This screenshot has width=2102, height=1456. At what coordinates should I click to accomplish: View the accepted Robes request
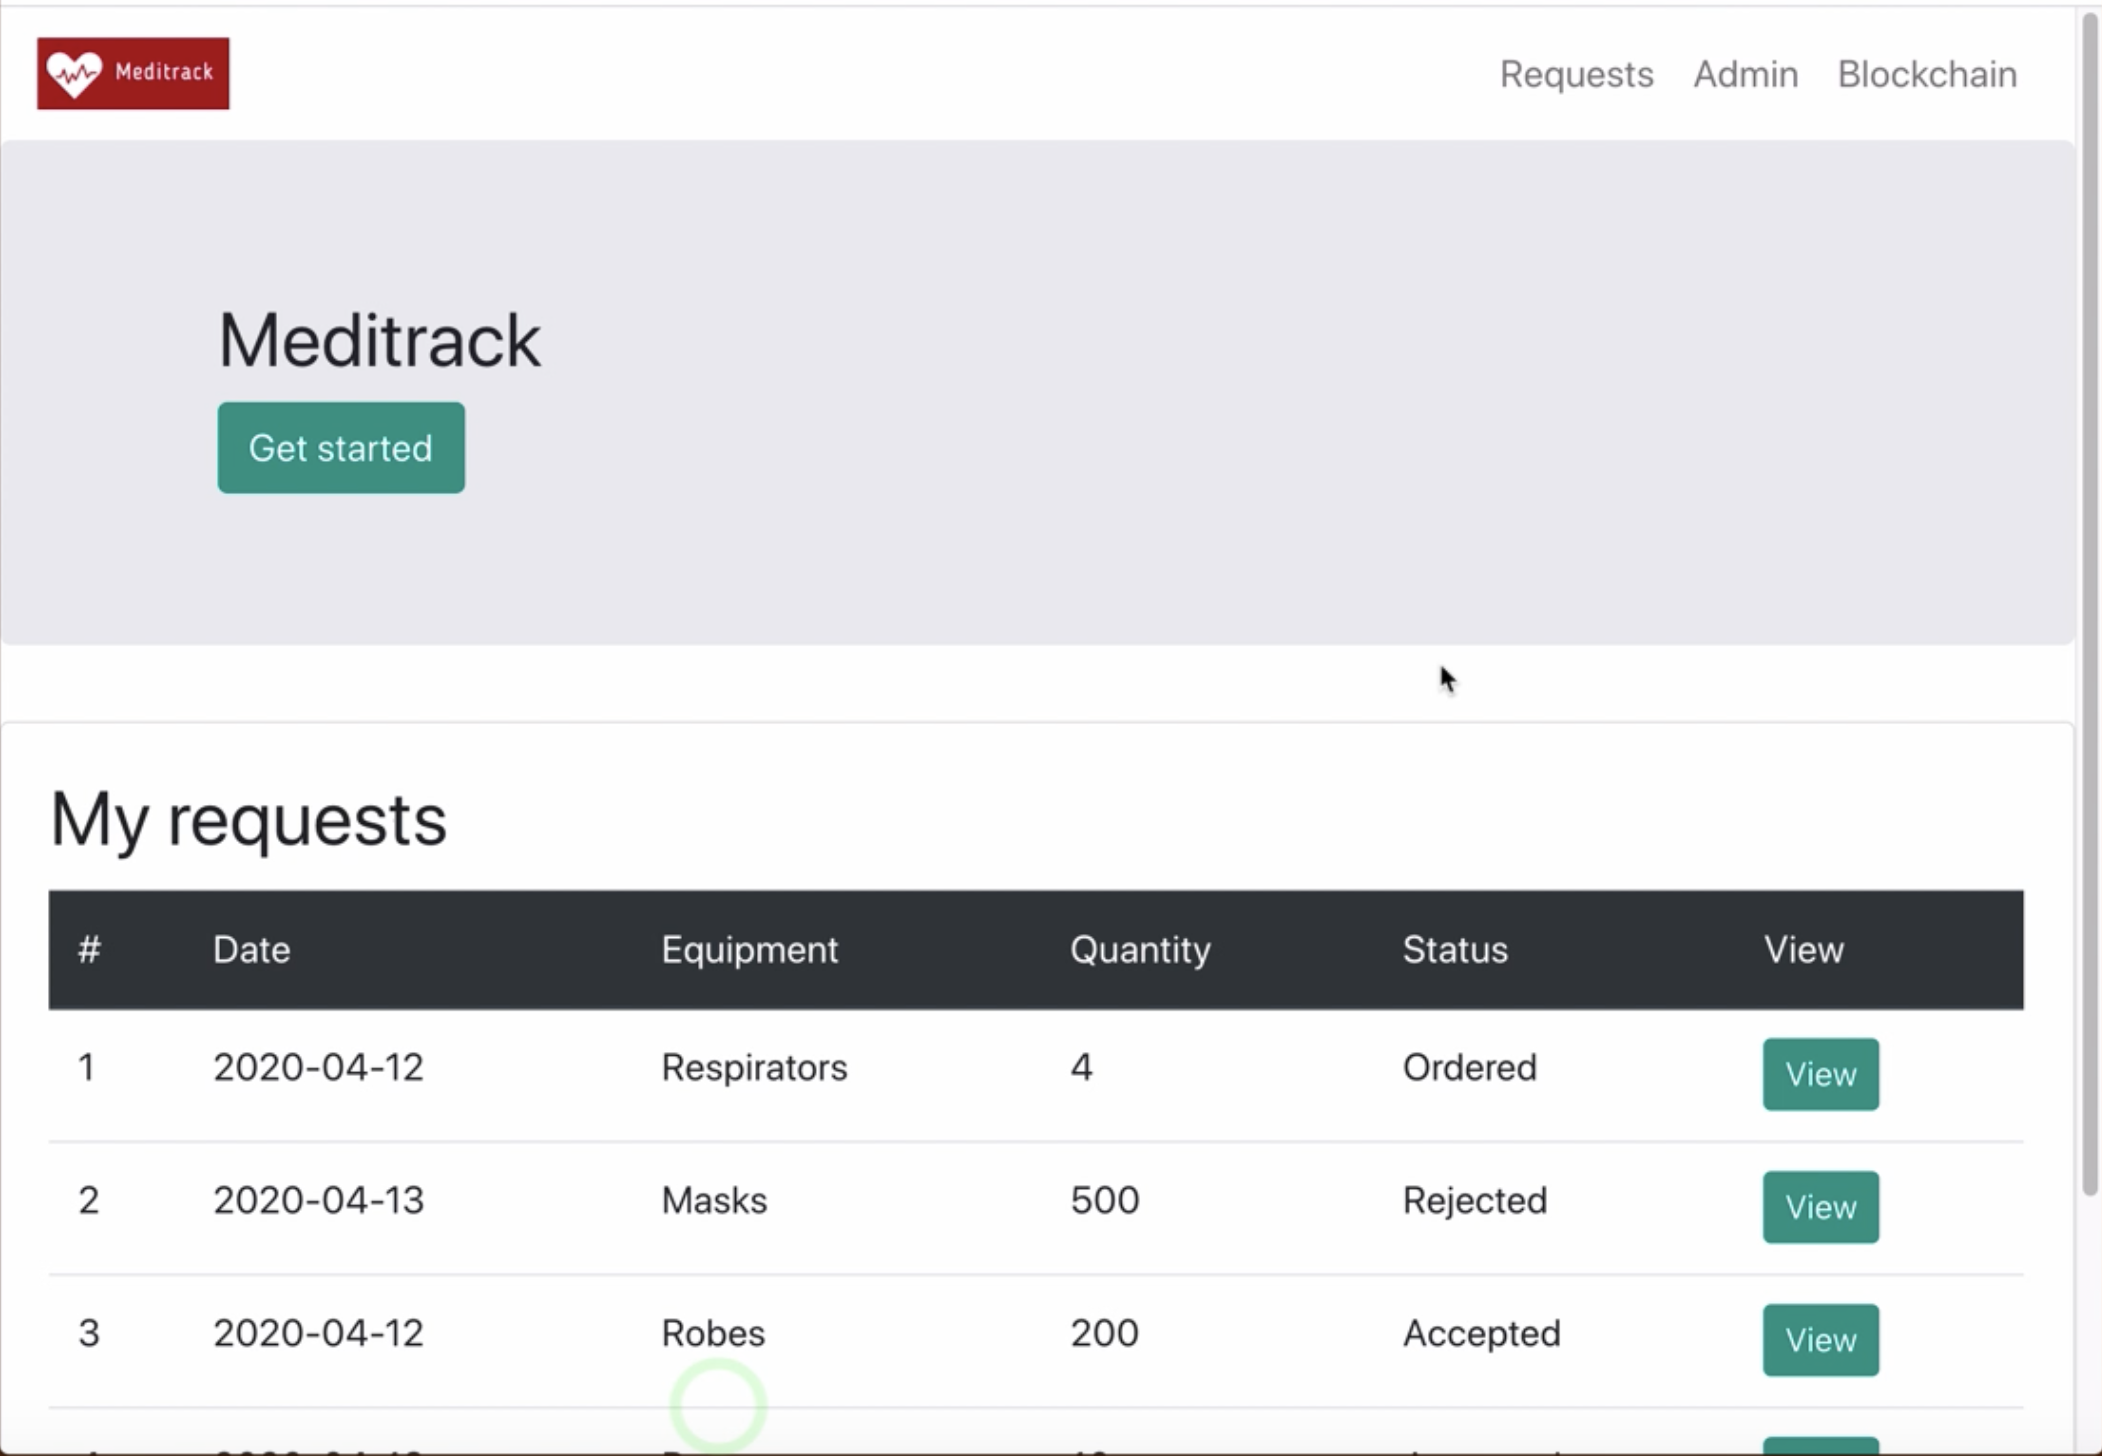[x=1819, y=1339]
